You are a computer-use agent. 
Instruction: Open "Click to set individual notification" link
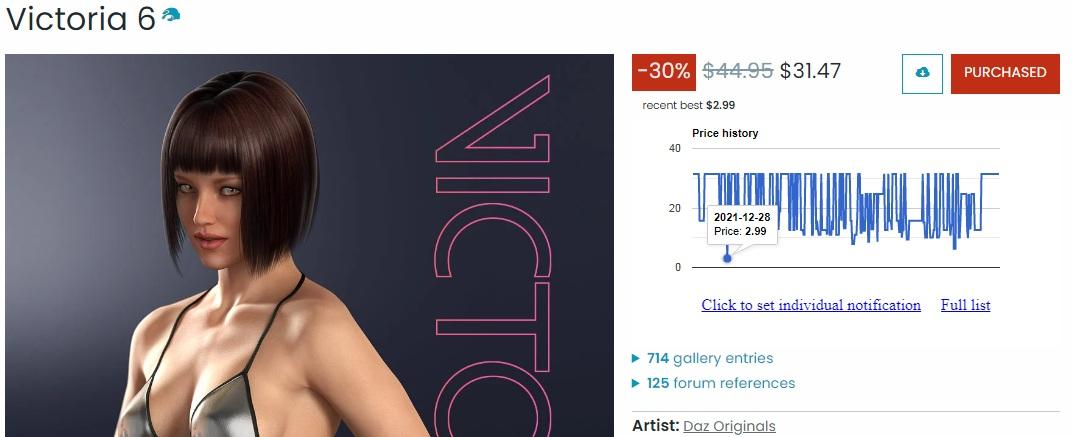pos(811,305)
